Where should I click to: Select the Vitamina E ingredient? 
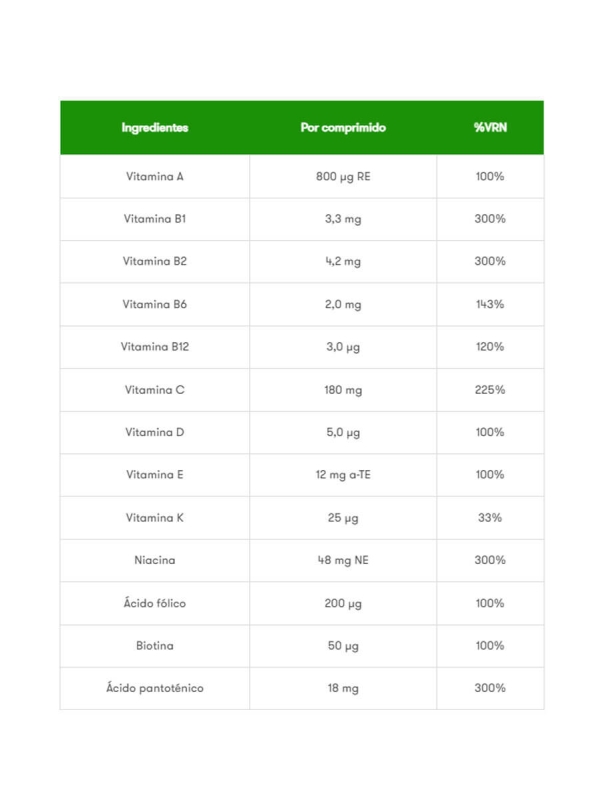(x=154, y=475)
